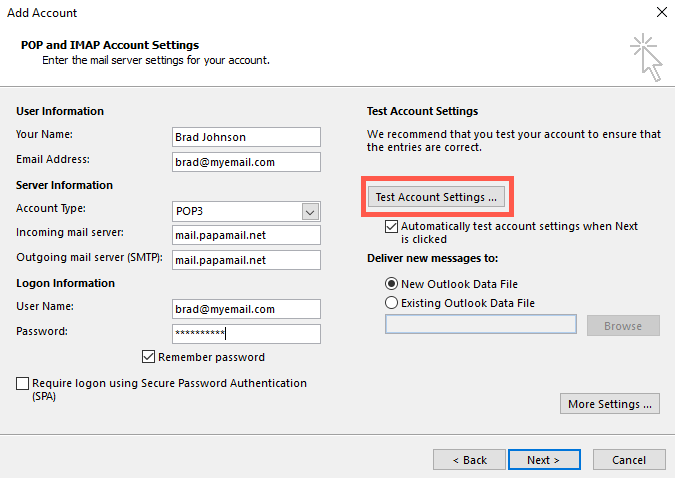
Task: Focus the Email Address input field
Action: [246, 162]
